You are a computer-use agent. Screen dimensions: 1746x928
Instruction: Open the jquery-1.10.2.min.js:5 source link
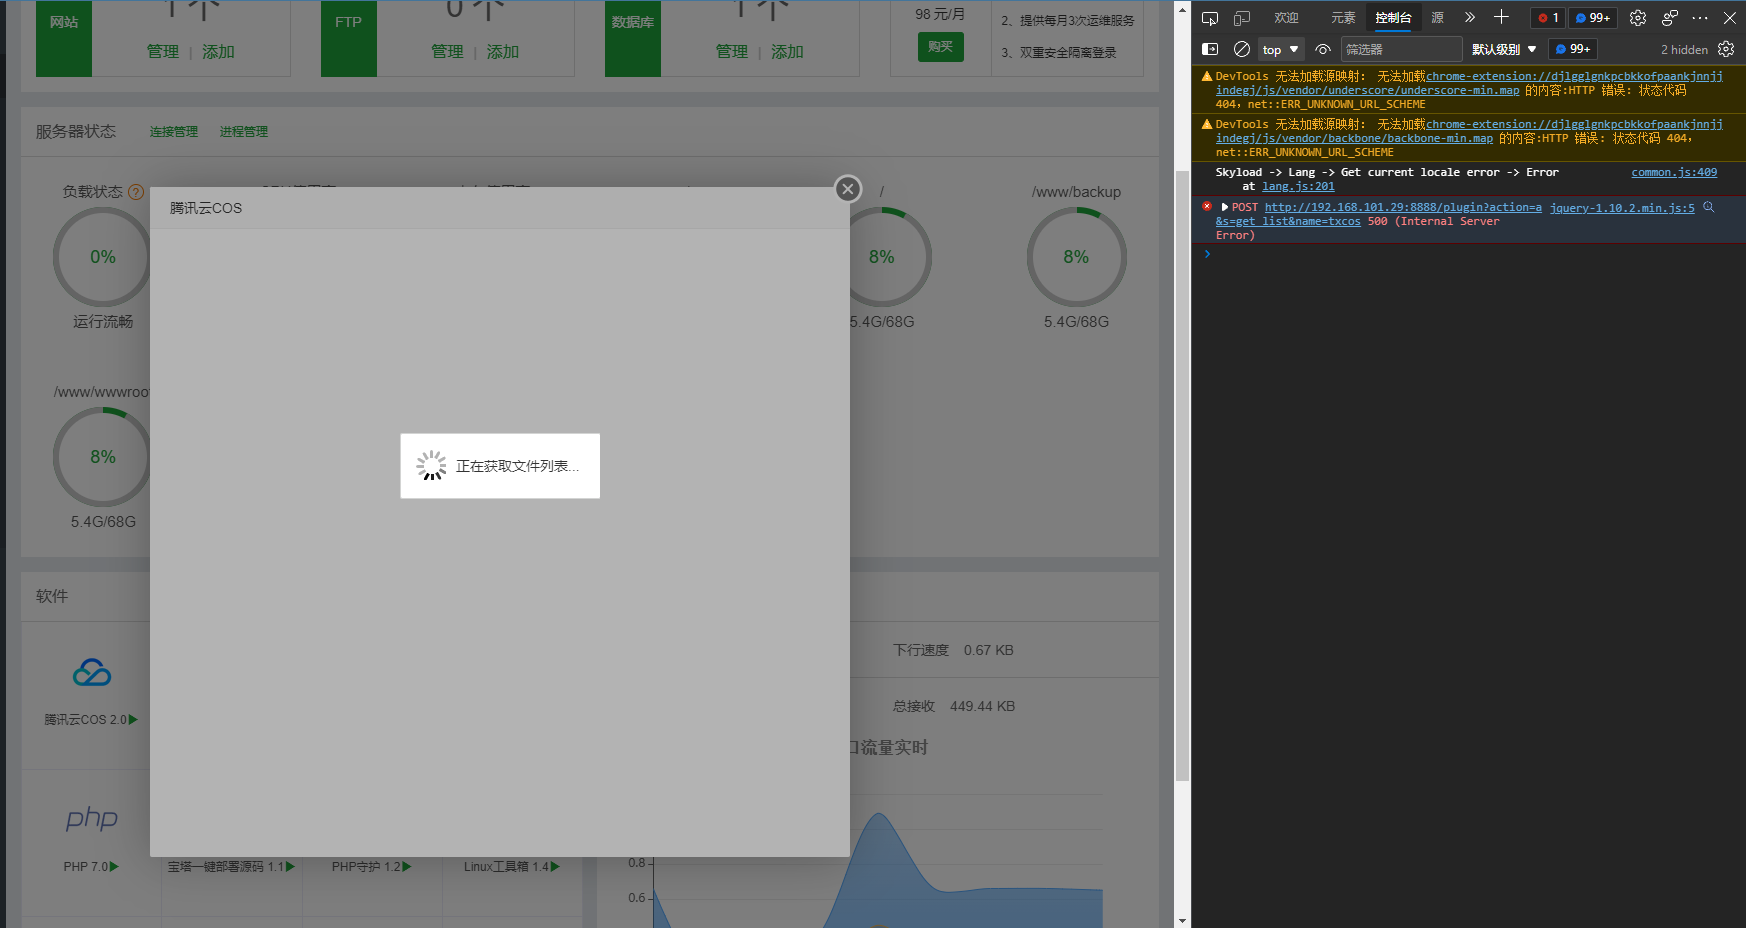(x=1622, y=207)
